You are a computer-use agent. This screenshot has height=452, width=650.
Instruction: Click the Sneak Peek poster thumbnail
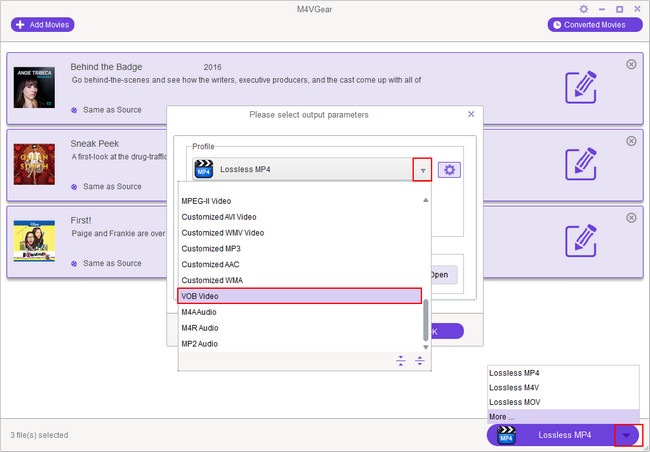(x=34, y=164)
